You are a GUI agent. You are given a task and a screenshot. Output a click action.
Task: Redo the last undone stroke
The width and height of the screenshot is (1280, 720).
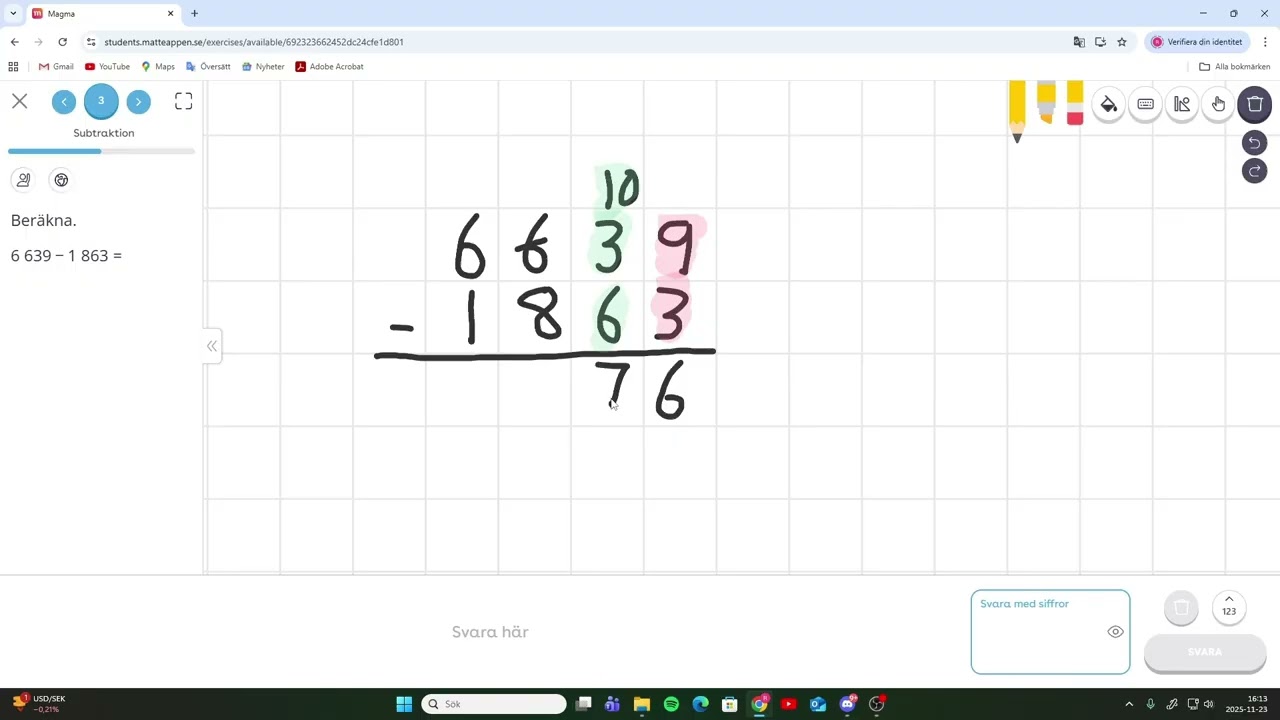(1254, 171)
